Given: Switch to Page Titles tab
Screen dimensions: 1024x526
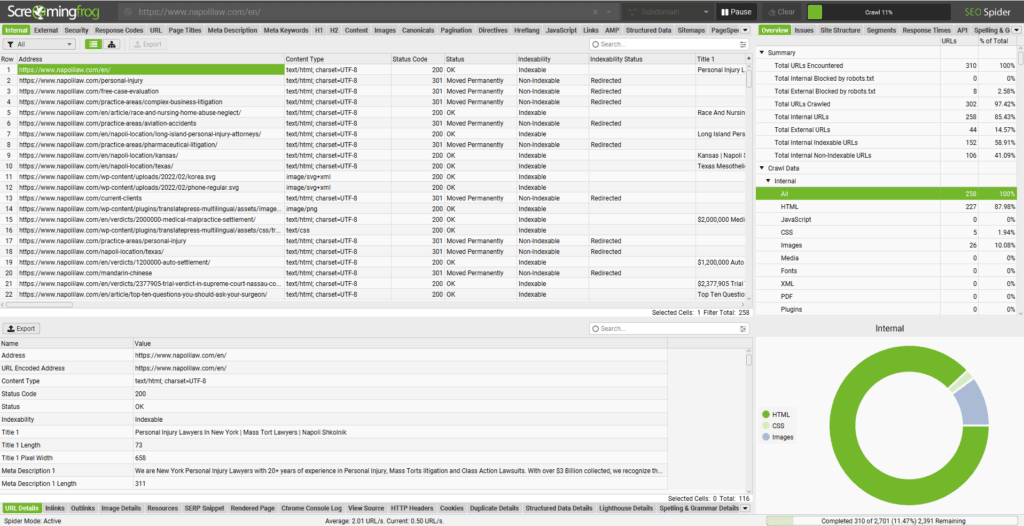Looking at the screenshot, I should pyautogui.click(x=184, y=30).
